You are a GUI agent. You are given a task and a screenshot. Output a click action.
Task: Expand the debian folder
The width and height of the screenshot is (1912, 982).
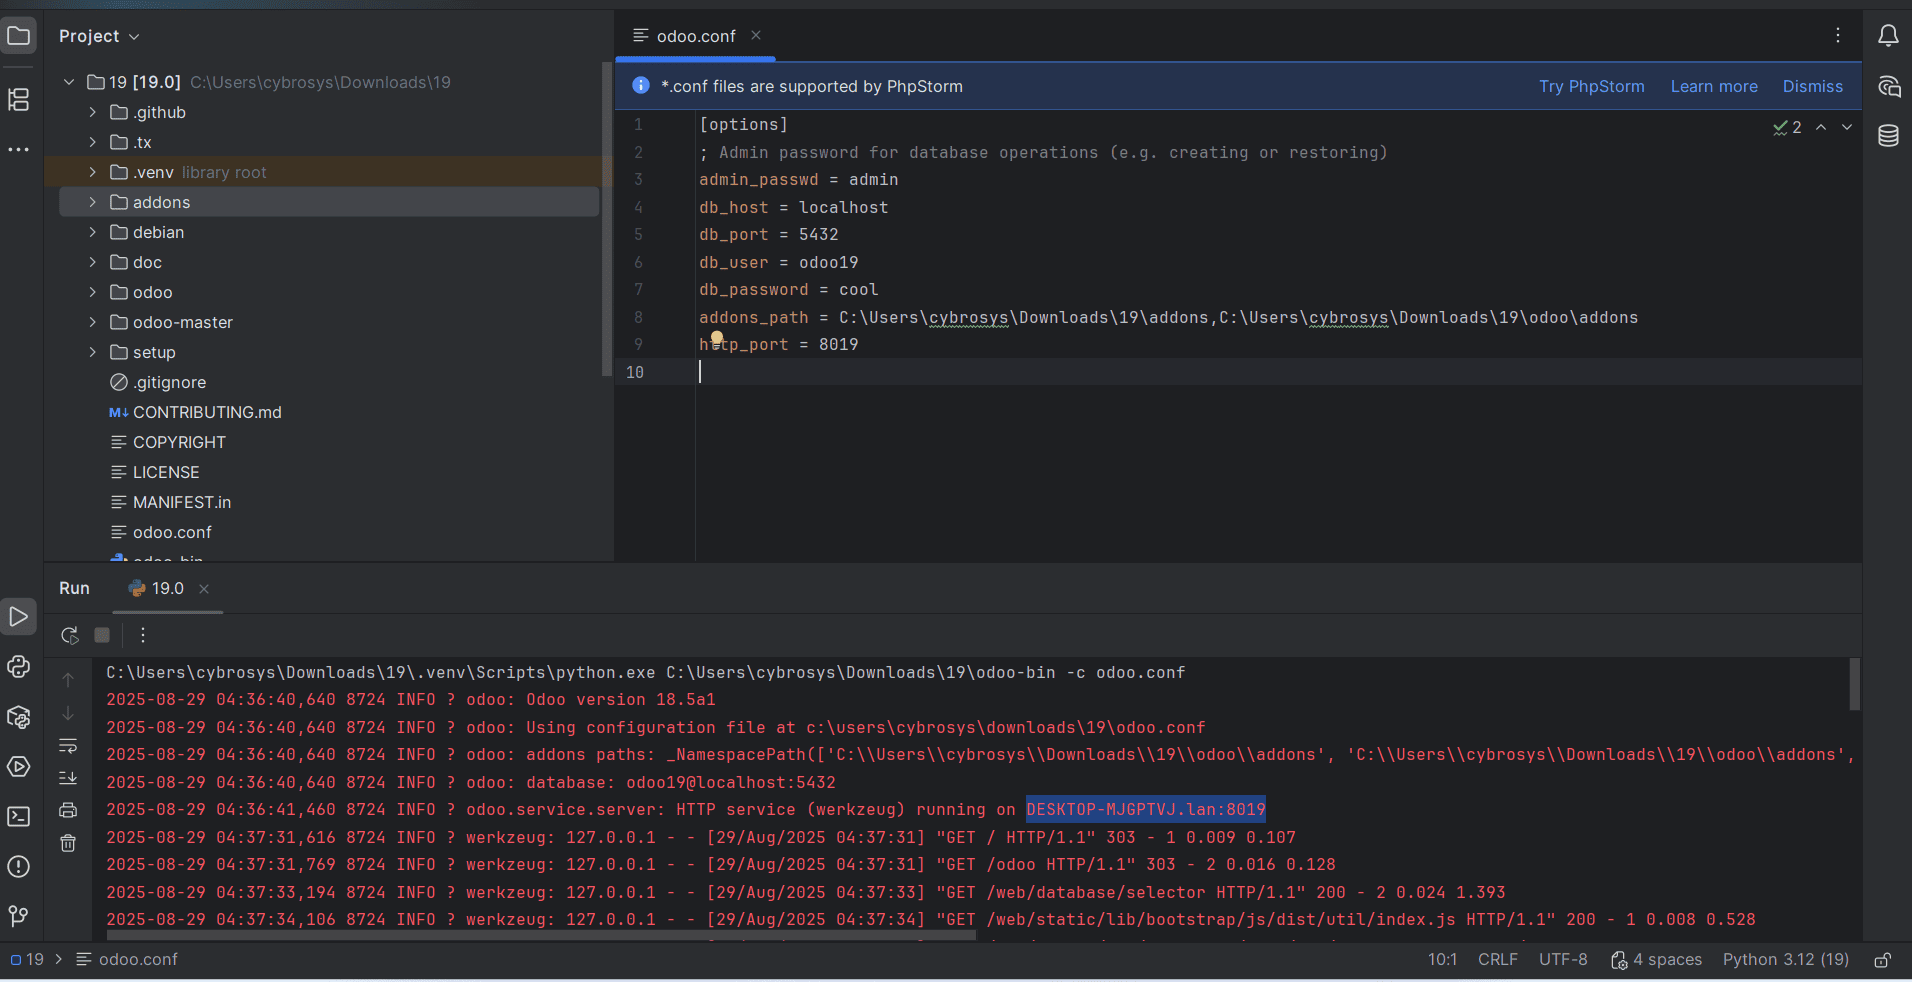(x=92, y=232)
